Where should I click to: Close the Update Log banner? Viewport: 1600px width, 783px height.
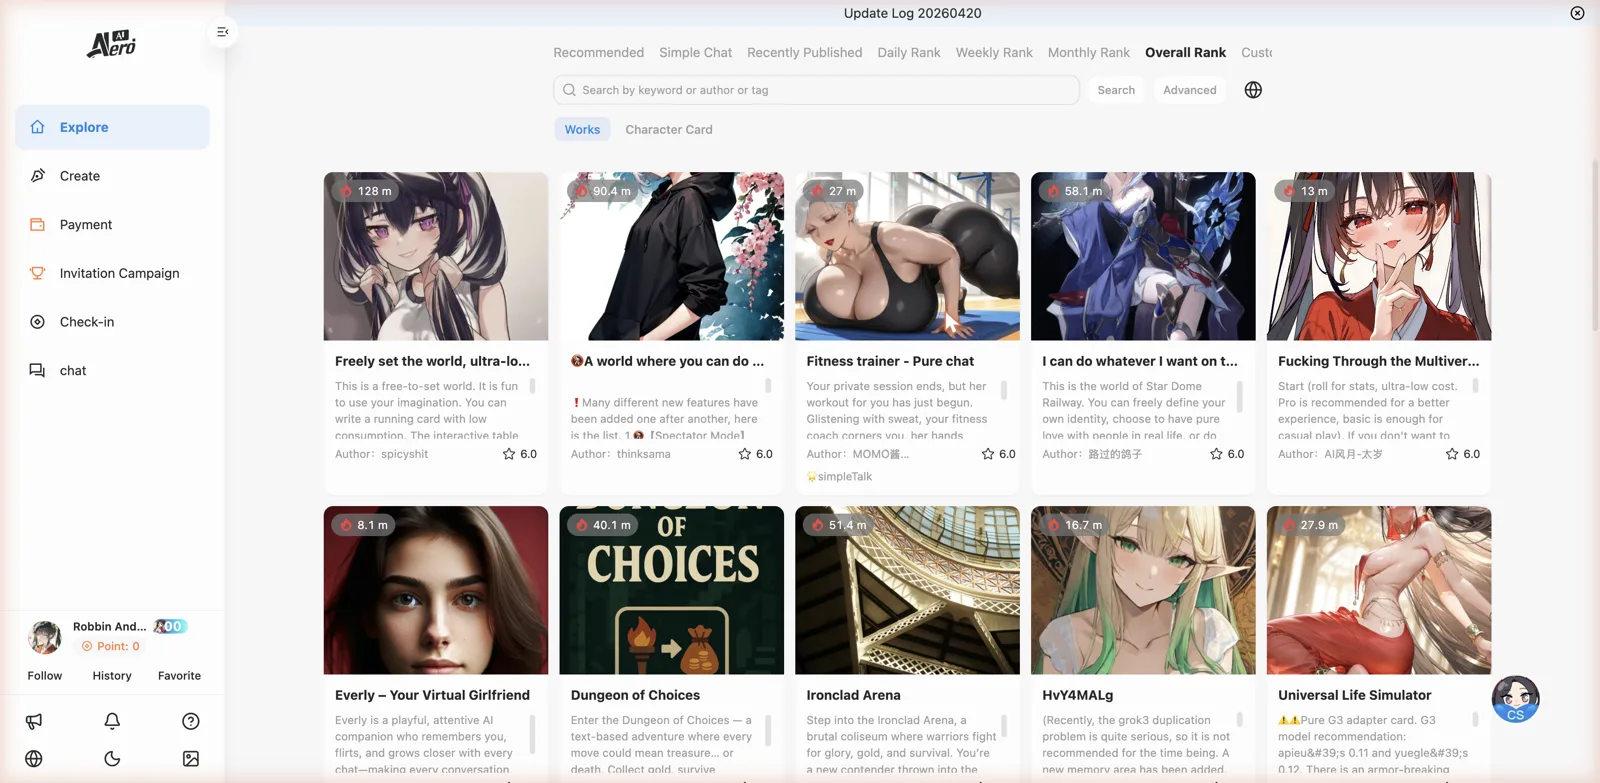pyautogui.click(x=1577, y=13)
